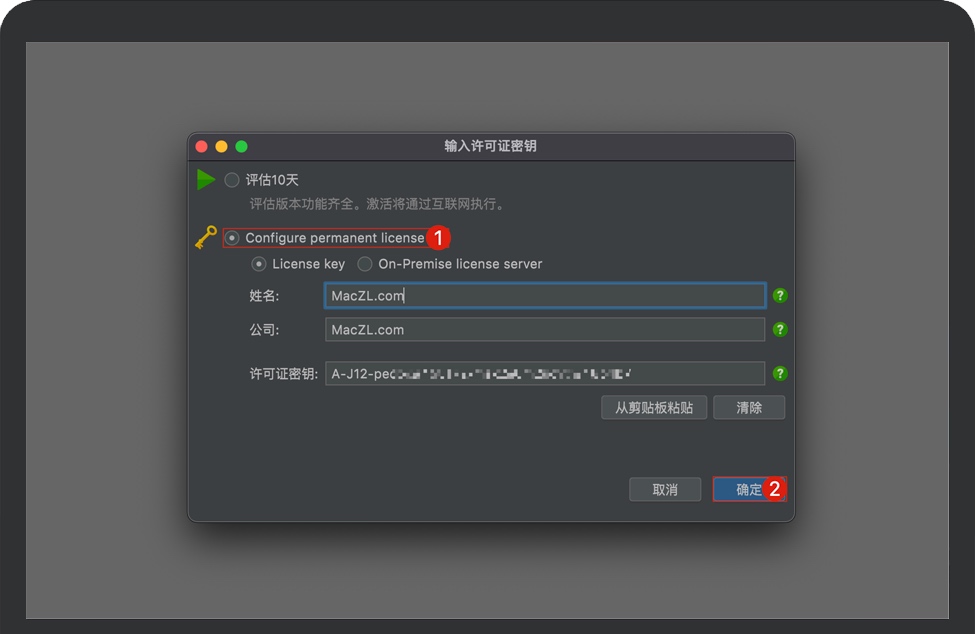This screenshot has width=975, height=634.
Task: Click the 取消 cancel button
Action: click(665, 490)
